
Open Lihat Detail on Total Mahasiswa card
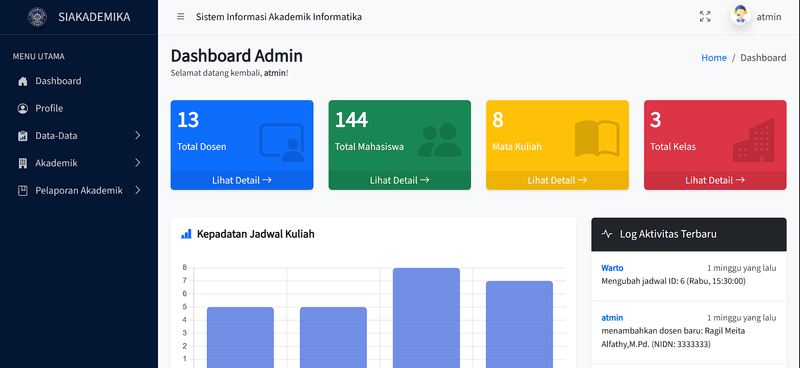pos(399,180)
